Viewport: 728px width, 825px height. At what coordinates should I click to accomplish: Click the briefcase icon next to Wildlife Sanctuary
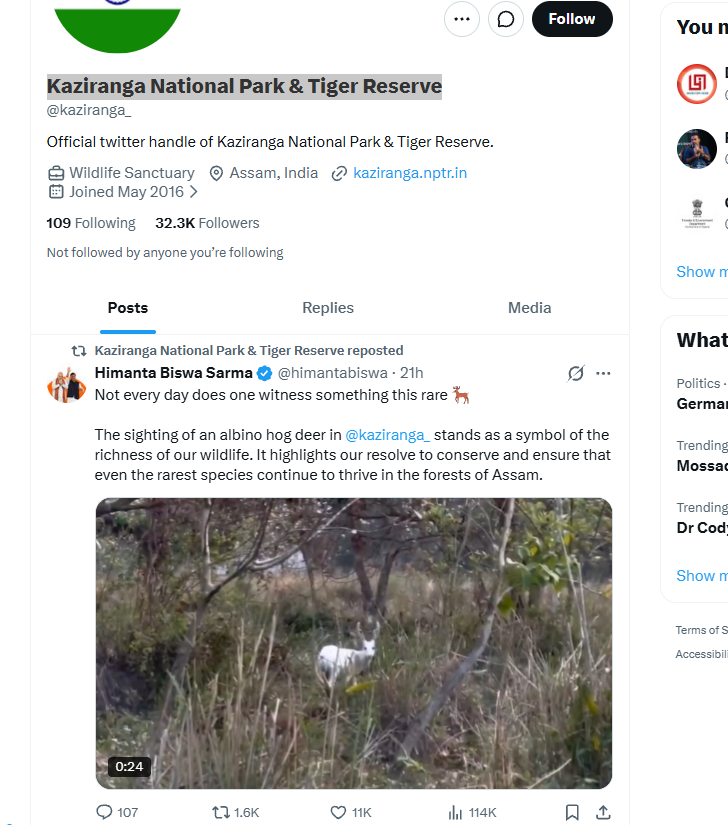click(x=56, y=173)
